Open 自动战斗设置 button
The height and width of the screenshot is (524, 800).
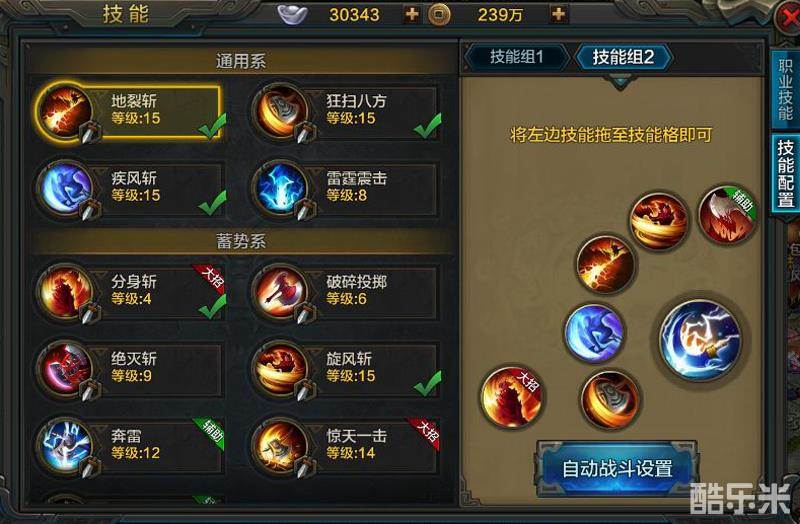coord(617,468)
